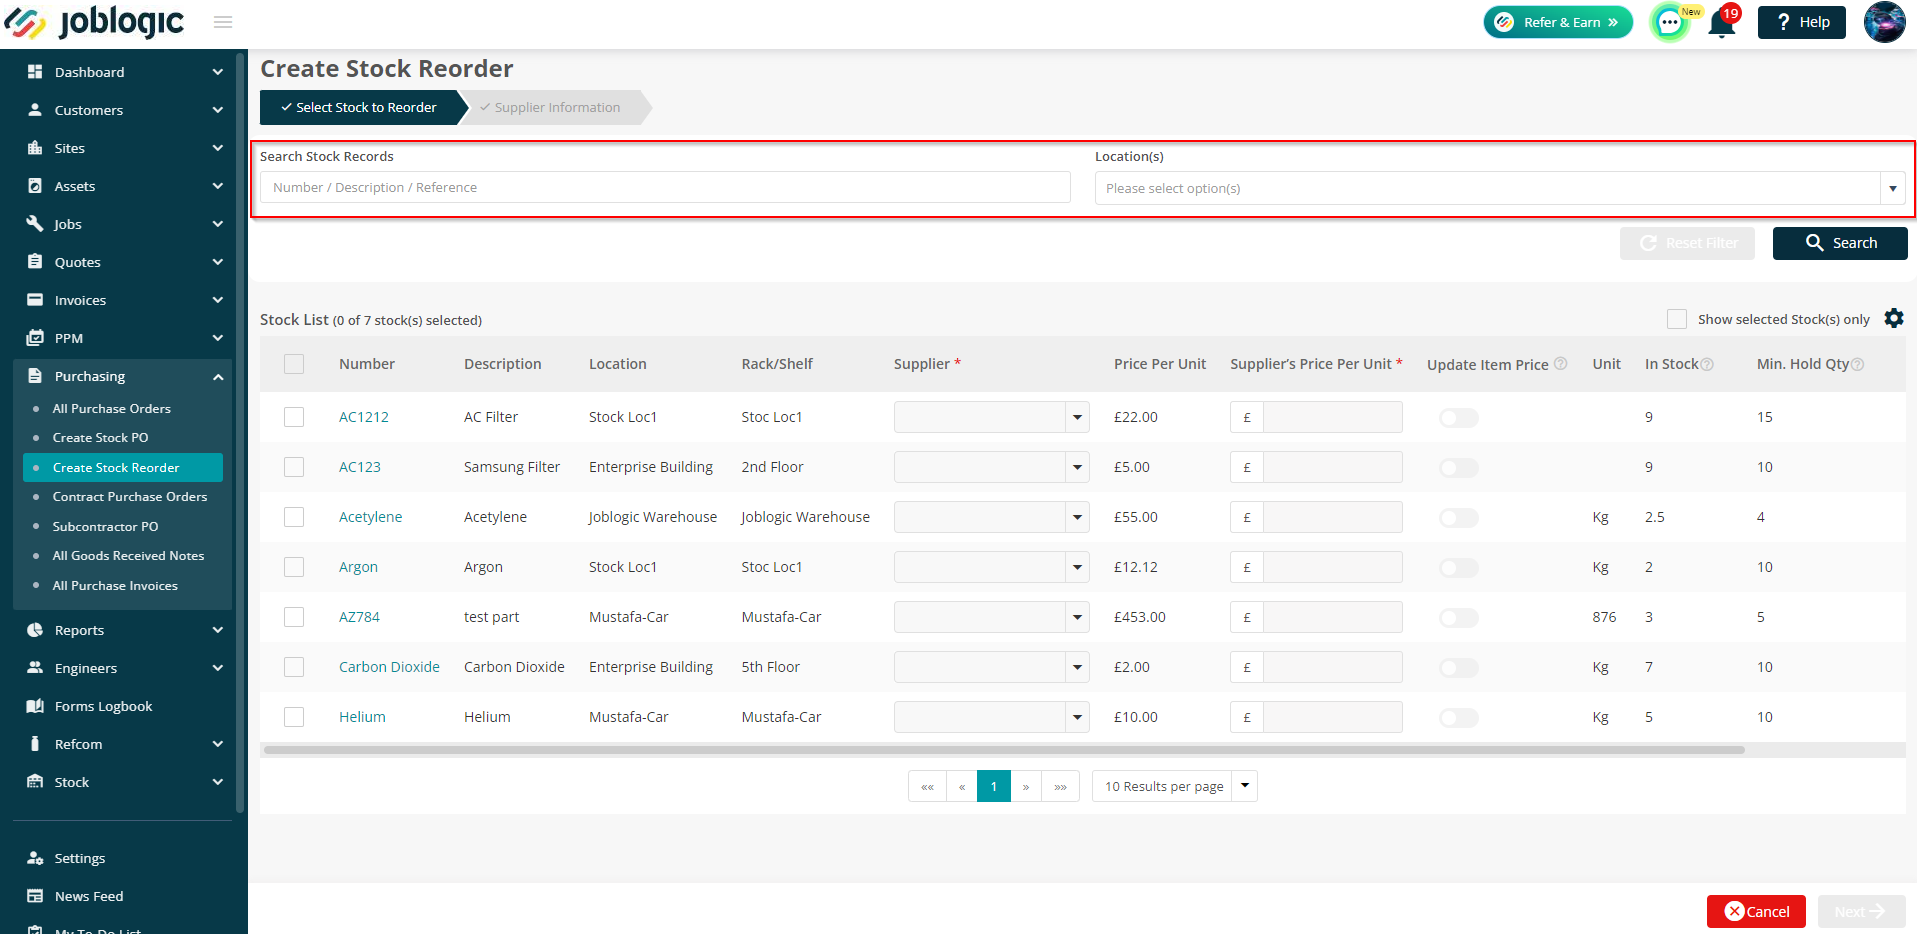The height and width of the screenshot is (934, 1917).
Task: Click the horizontal table scrollbar
Action: pos(1004,749)
